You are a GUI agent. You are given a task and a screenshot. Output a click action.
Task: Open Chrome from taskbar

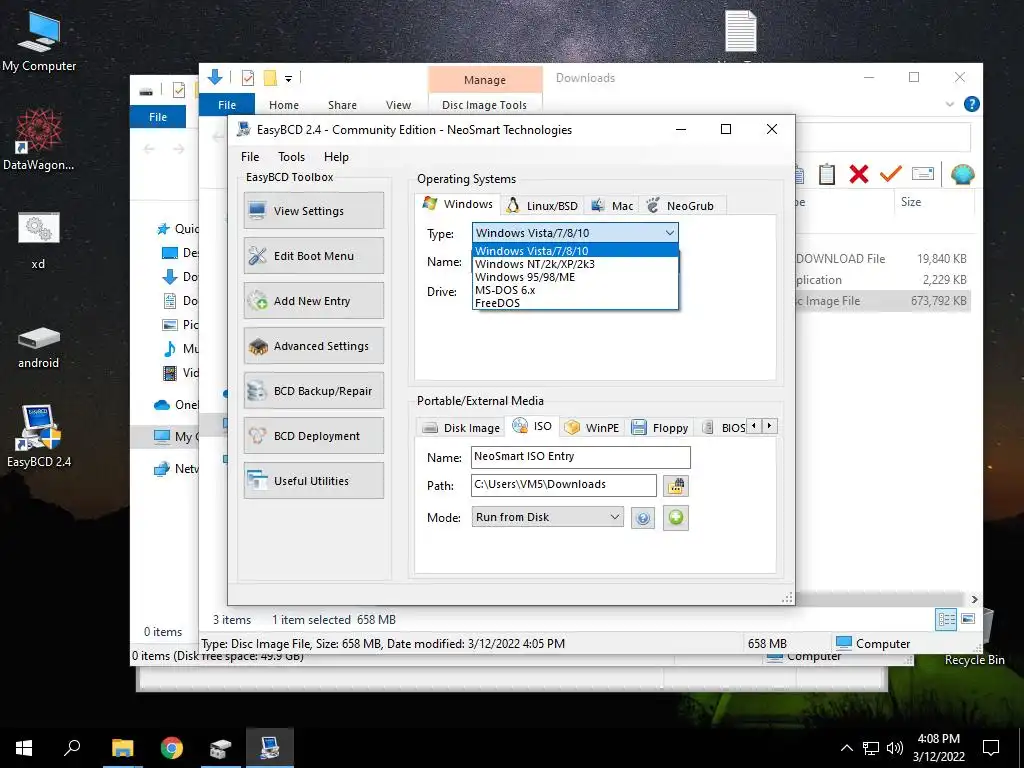(x=171, y=748)
